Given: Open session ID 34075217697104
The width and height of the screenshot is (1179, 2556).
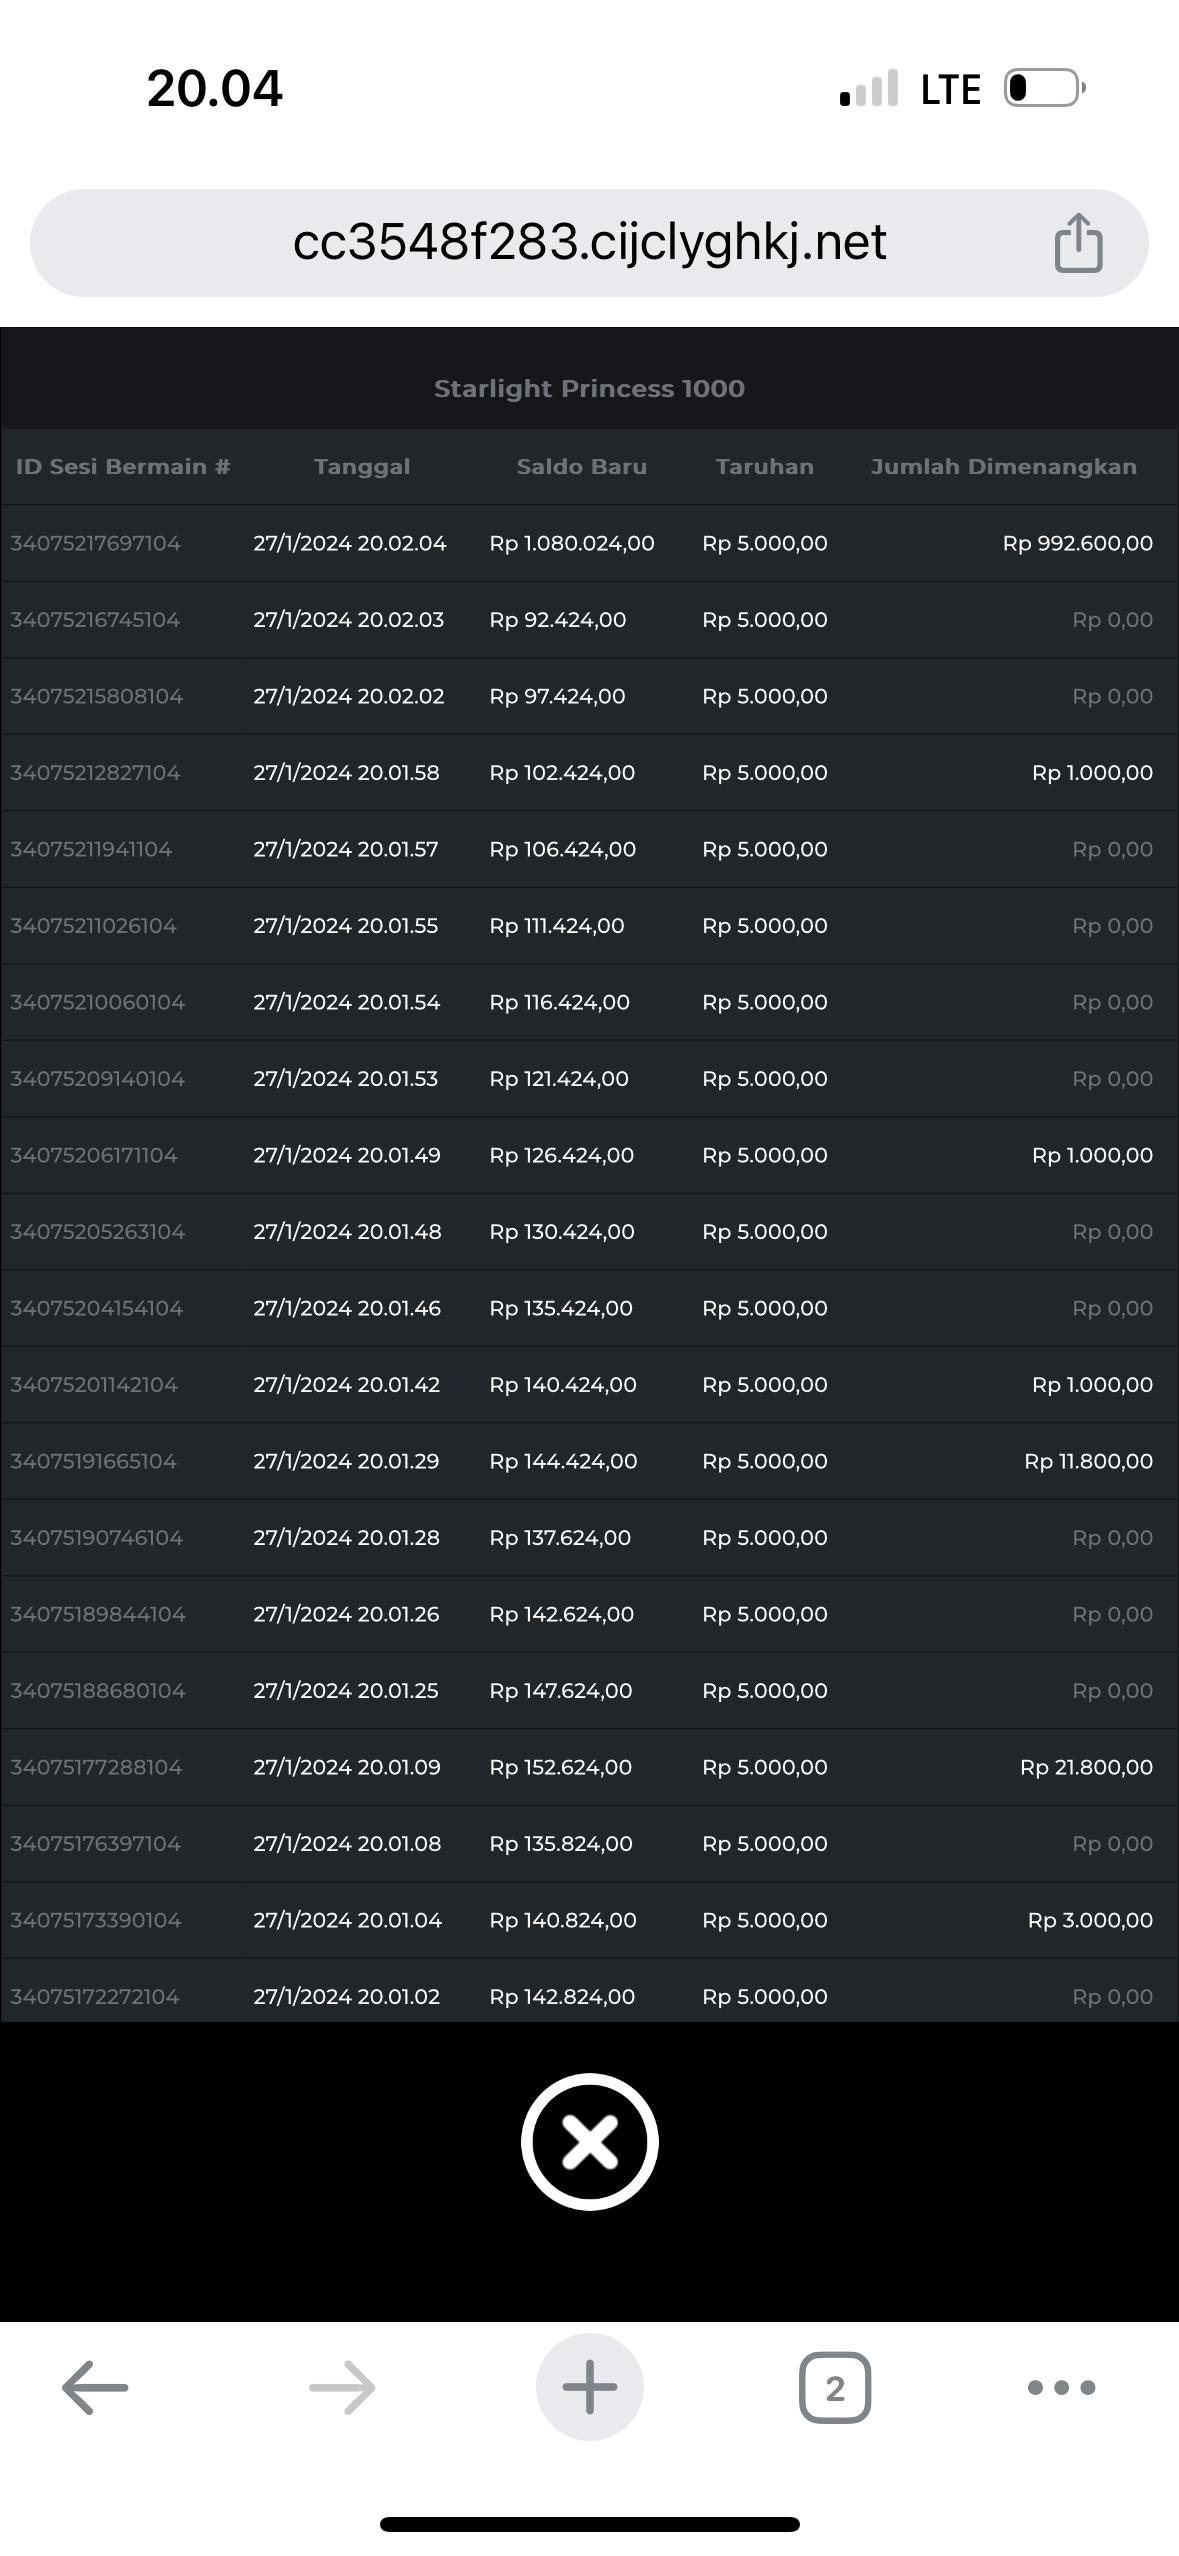Looking at the screenshot, I should coord(96,543).
